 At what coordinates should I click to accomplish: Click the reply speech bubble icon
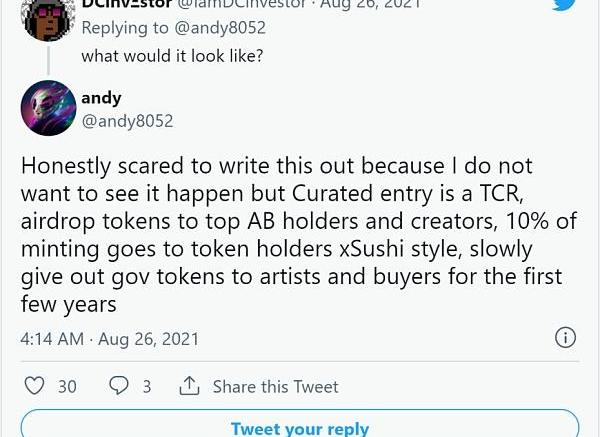click(x=118, y=386)
